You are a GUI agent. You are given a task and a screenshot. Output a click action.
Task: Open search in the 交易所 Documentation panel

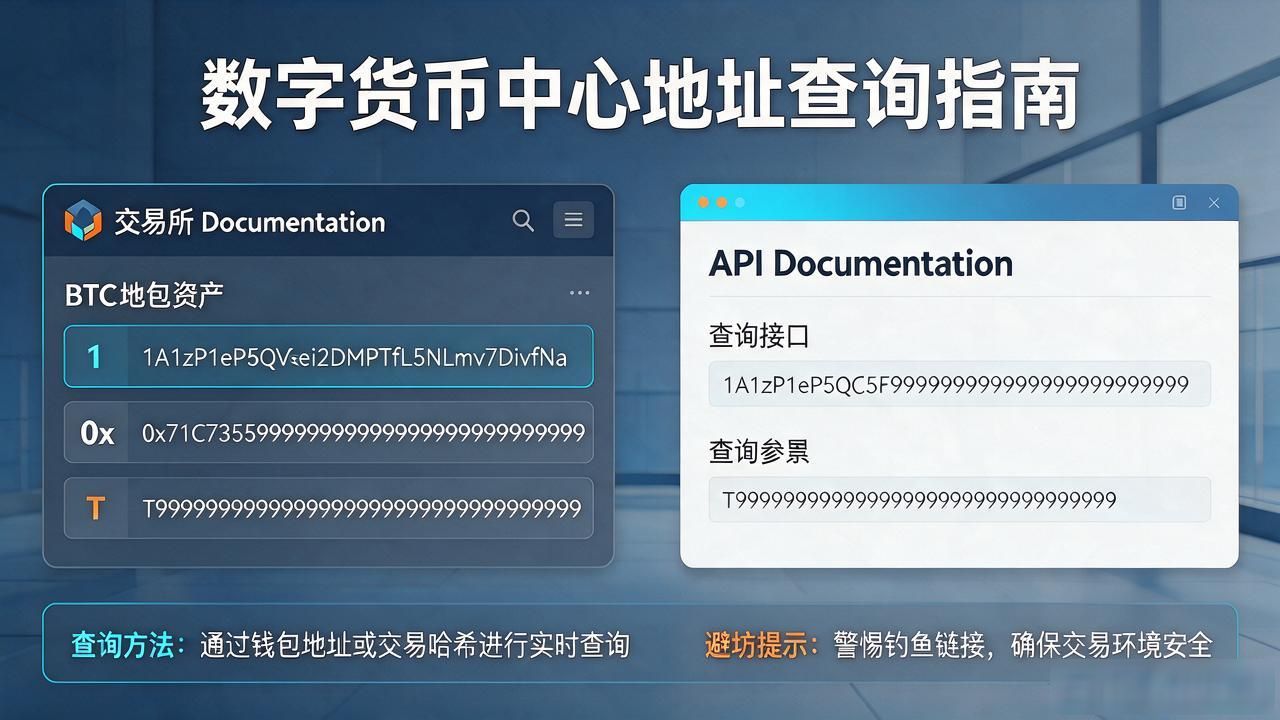[523, 220]
